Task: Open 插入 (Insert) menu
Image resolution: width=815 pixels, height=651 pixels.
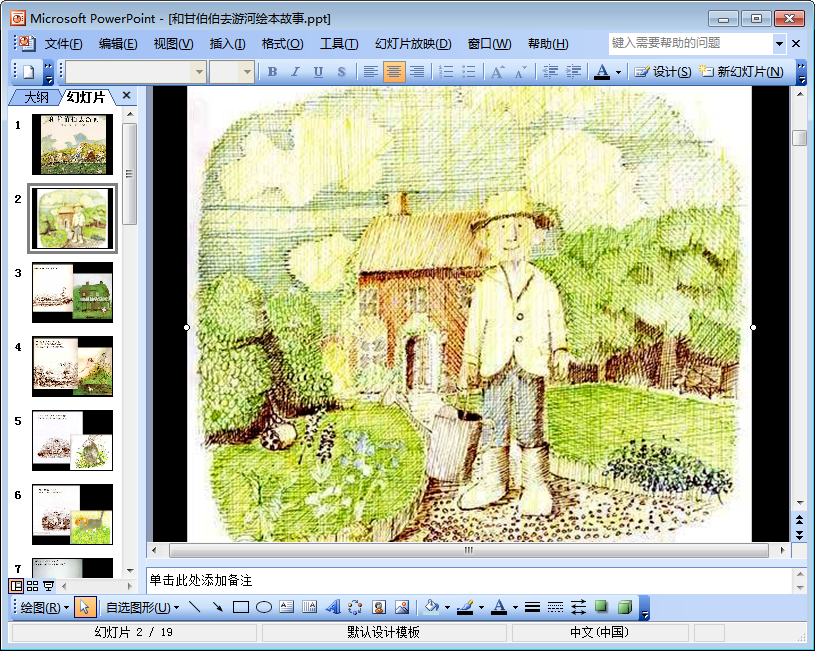Action: point(227,44)
